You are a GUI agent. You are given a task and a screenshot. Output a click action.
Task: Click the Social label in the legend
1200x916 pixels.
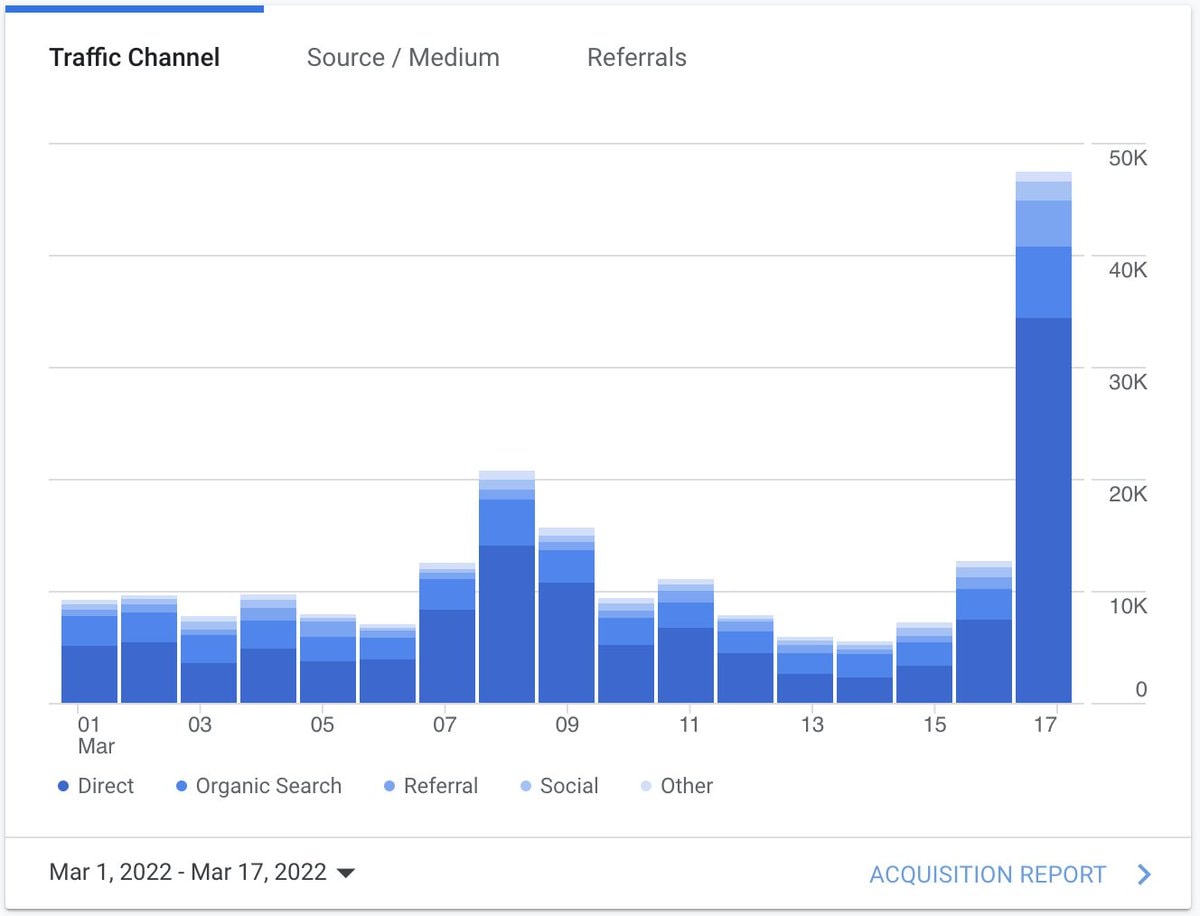coord(569,786)
